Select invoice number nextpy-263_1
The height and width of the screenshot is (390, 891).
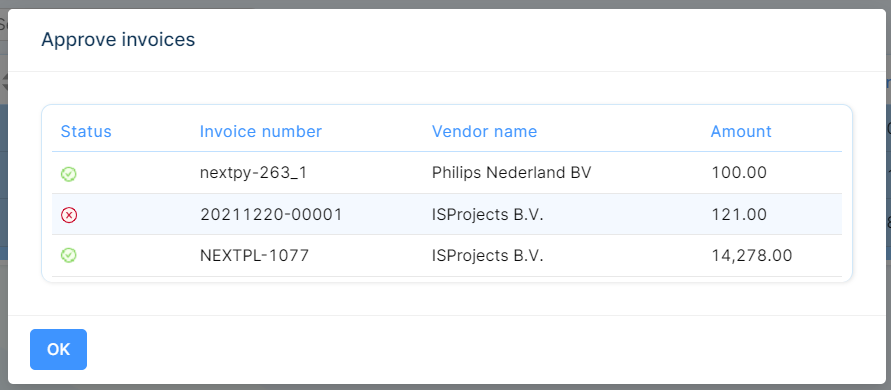(253, 173)
